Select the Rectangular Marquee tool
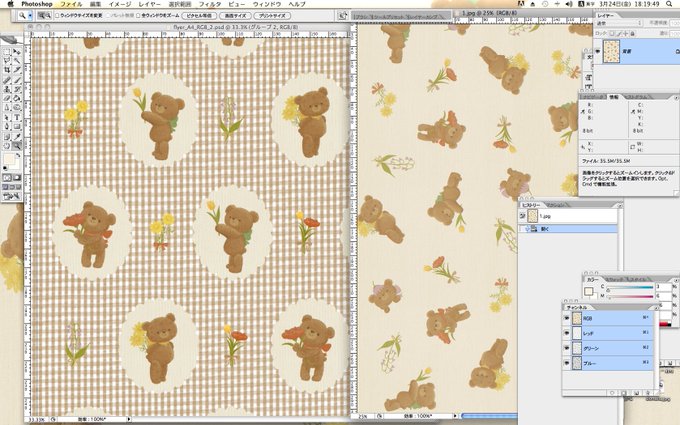 pyautogui.click(x=7, y=52)
